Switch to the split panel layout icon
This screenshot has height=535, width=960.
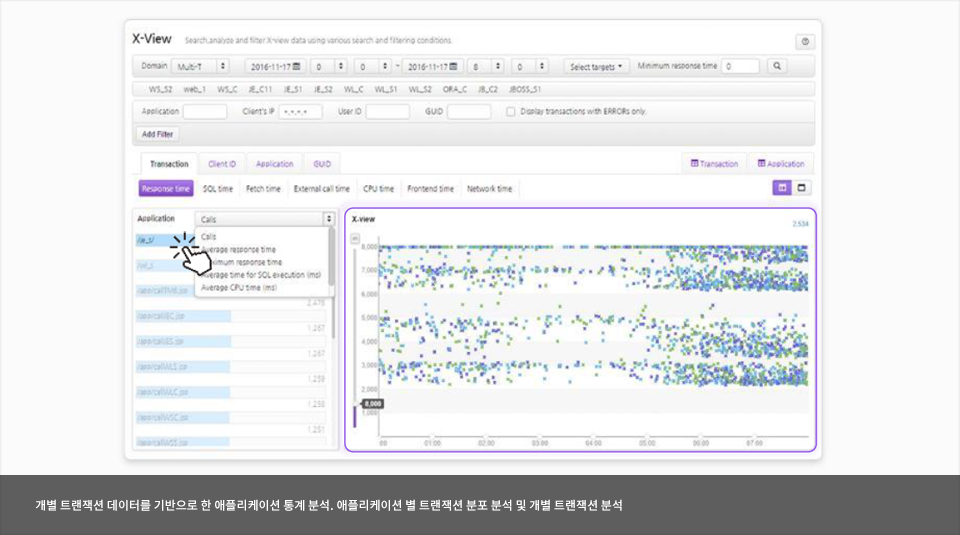click(x=782, y=187)
